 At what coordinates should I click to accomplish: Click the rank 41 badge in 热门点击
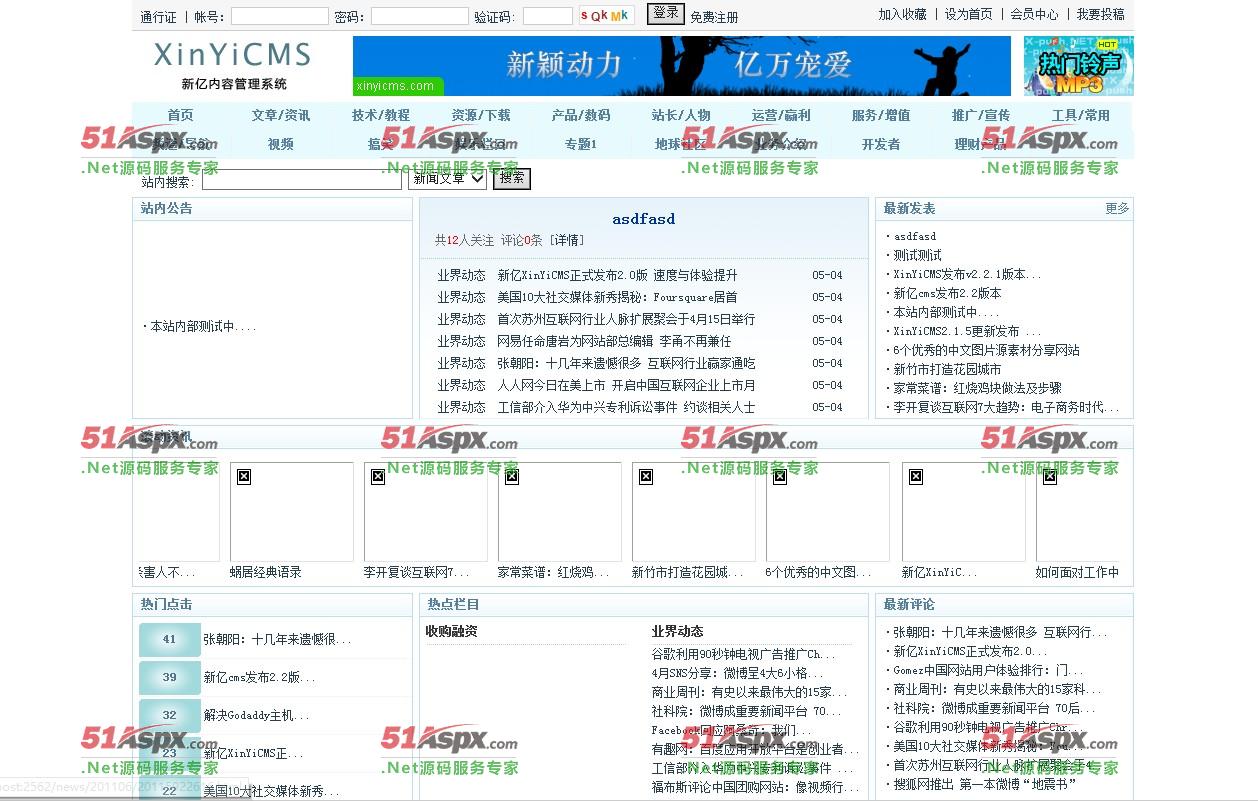click(170, 640)
